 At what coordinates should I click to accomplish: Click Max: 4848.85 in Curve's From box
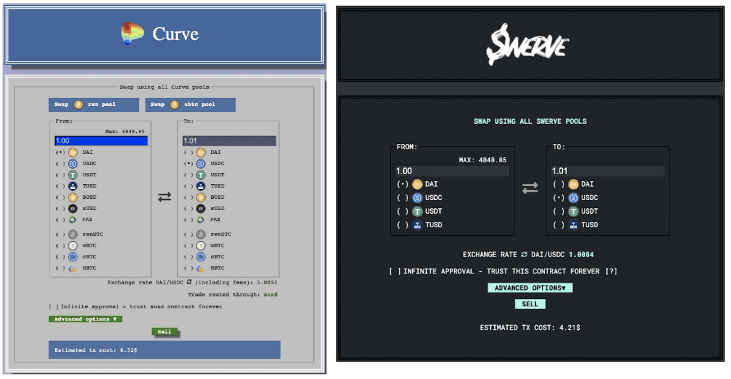point(124,132)
